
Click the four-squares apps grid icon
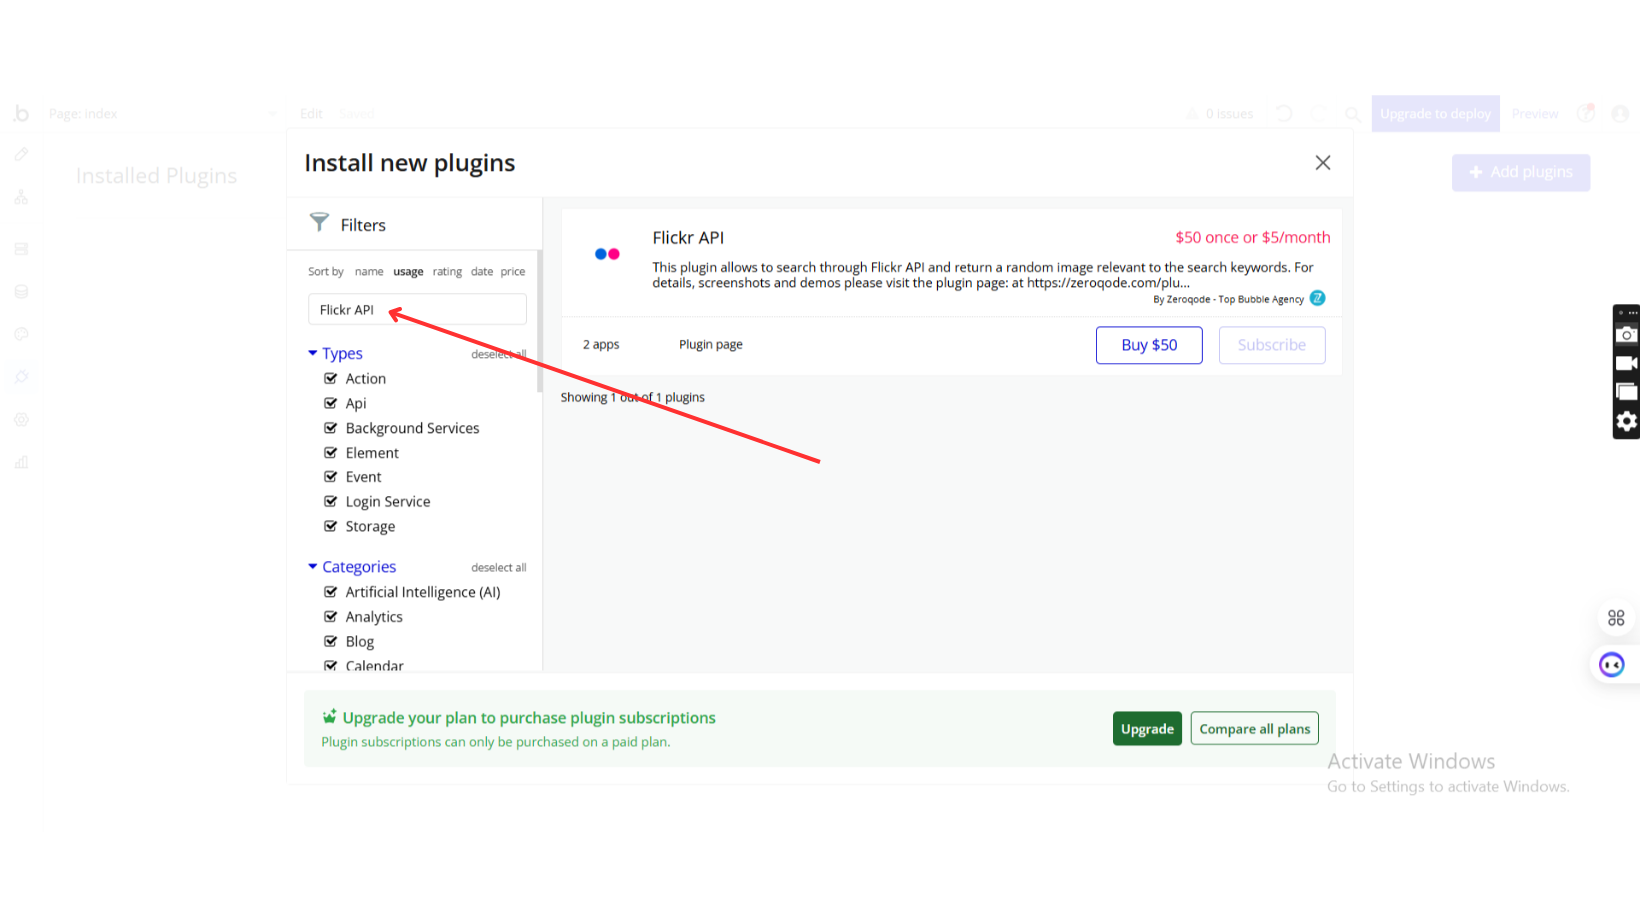(x=1616, y=618)
